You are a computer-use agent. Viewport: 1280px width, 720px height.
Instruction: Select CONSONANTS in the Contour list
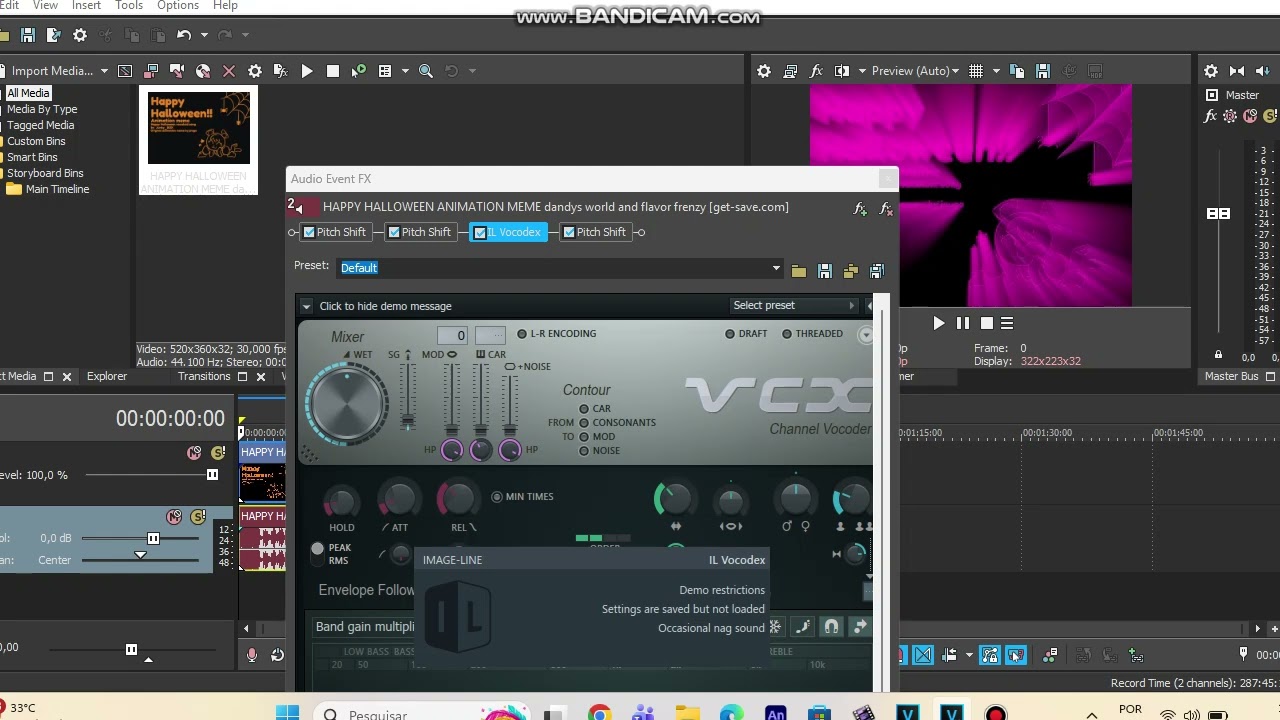coord(584,423)
